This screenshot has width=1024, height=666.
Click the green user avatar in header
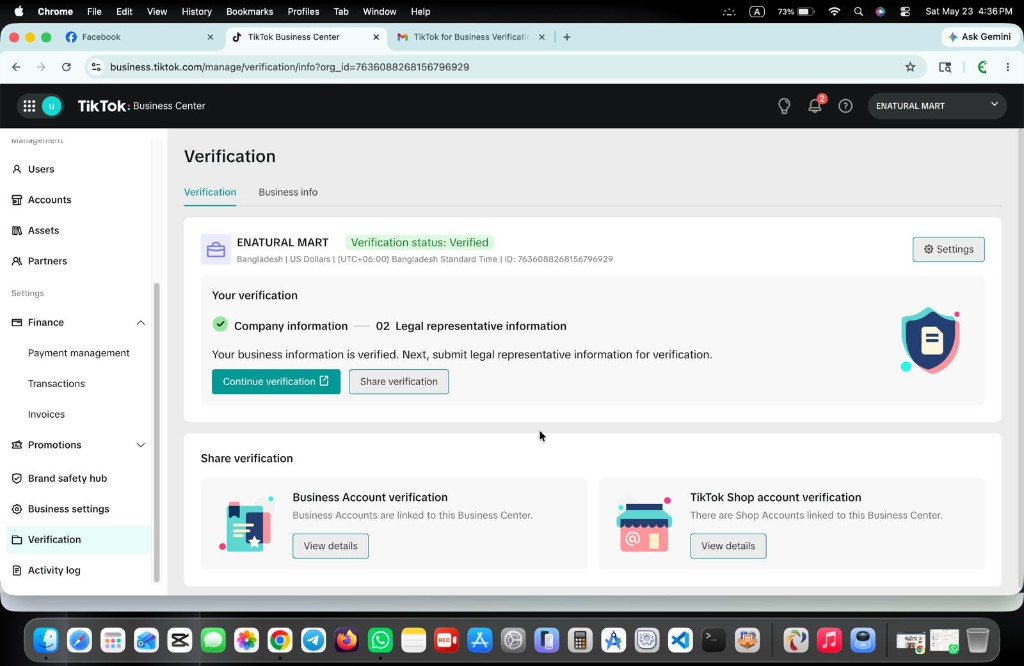(x=52, y=106)
